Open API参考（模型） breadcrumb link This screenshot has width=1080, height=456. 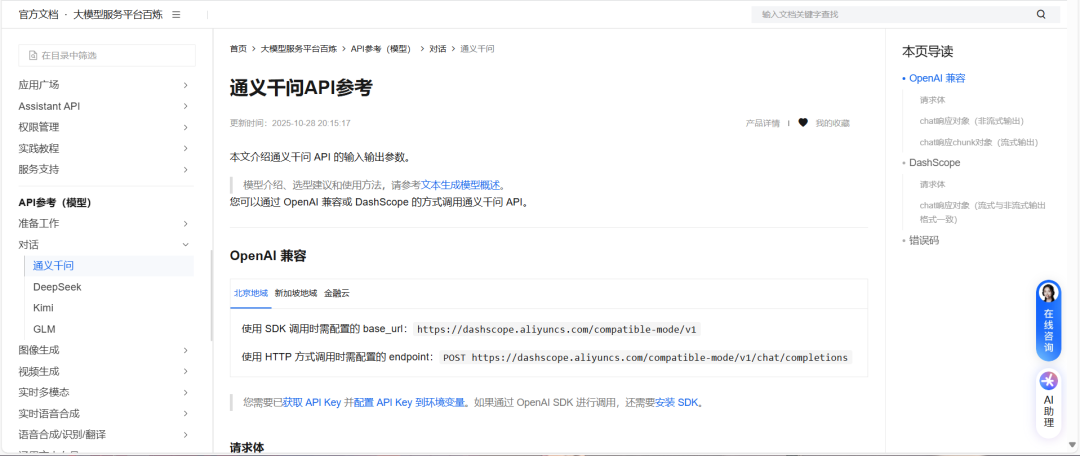pos(380,49)
